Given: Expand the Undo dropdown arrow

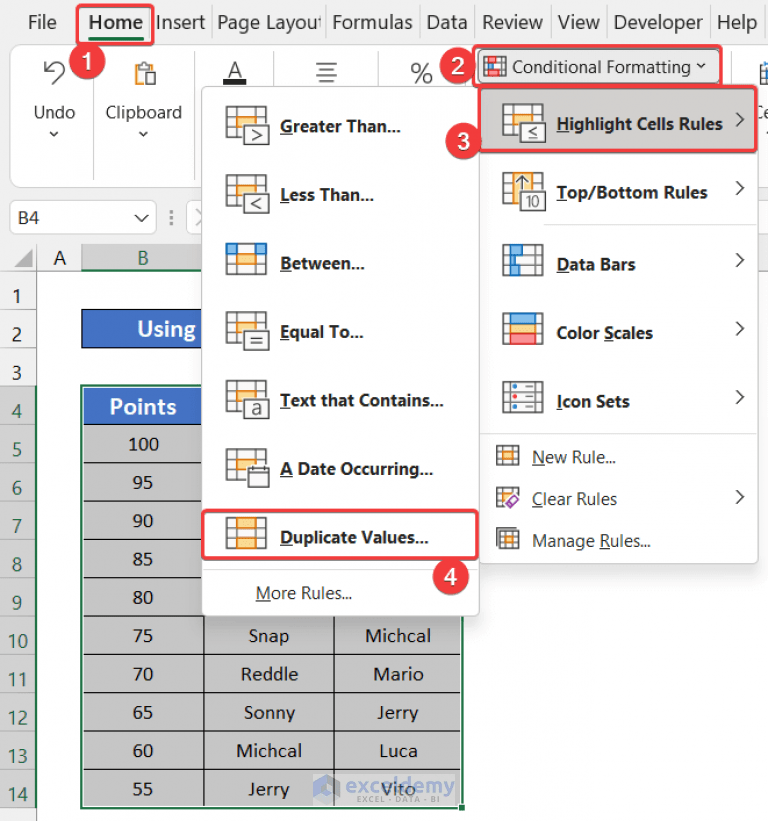Looking at the screenshot, I should [54, 134].
